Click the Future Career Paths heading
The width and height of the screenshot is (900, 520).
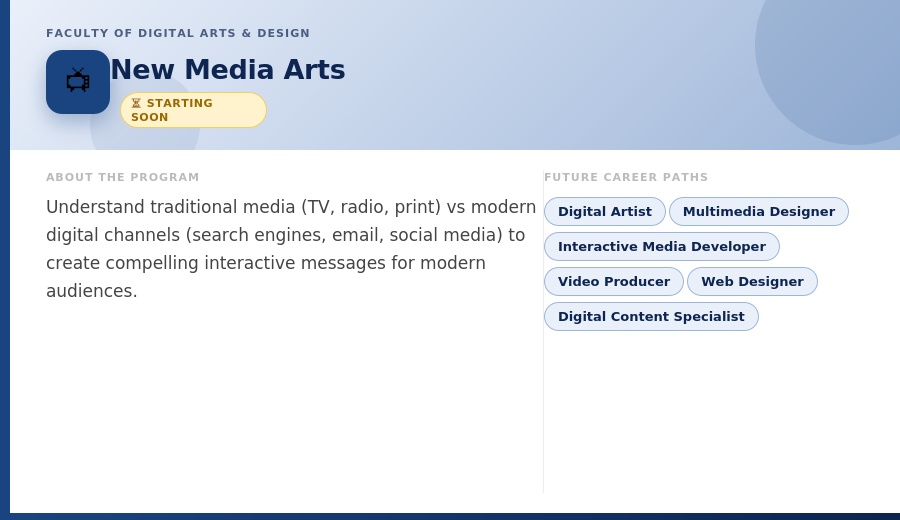pyautogui.click(x=626, y=177)
